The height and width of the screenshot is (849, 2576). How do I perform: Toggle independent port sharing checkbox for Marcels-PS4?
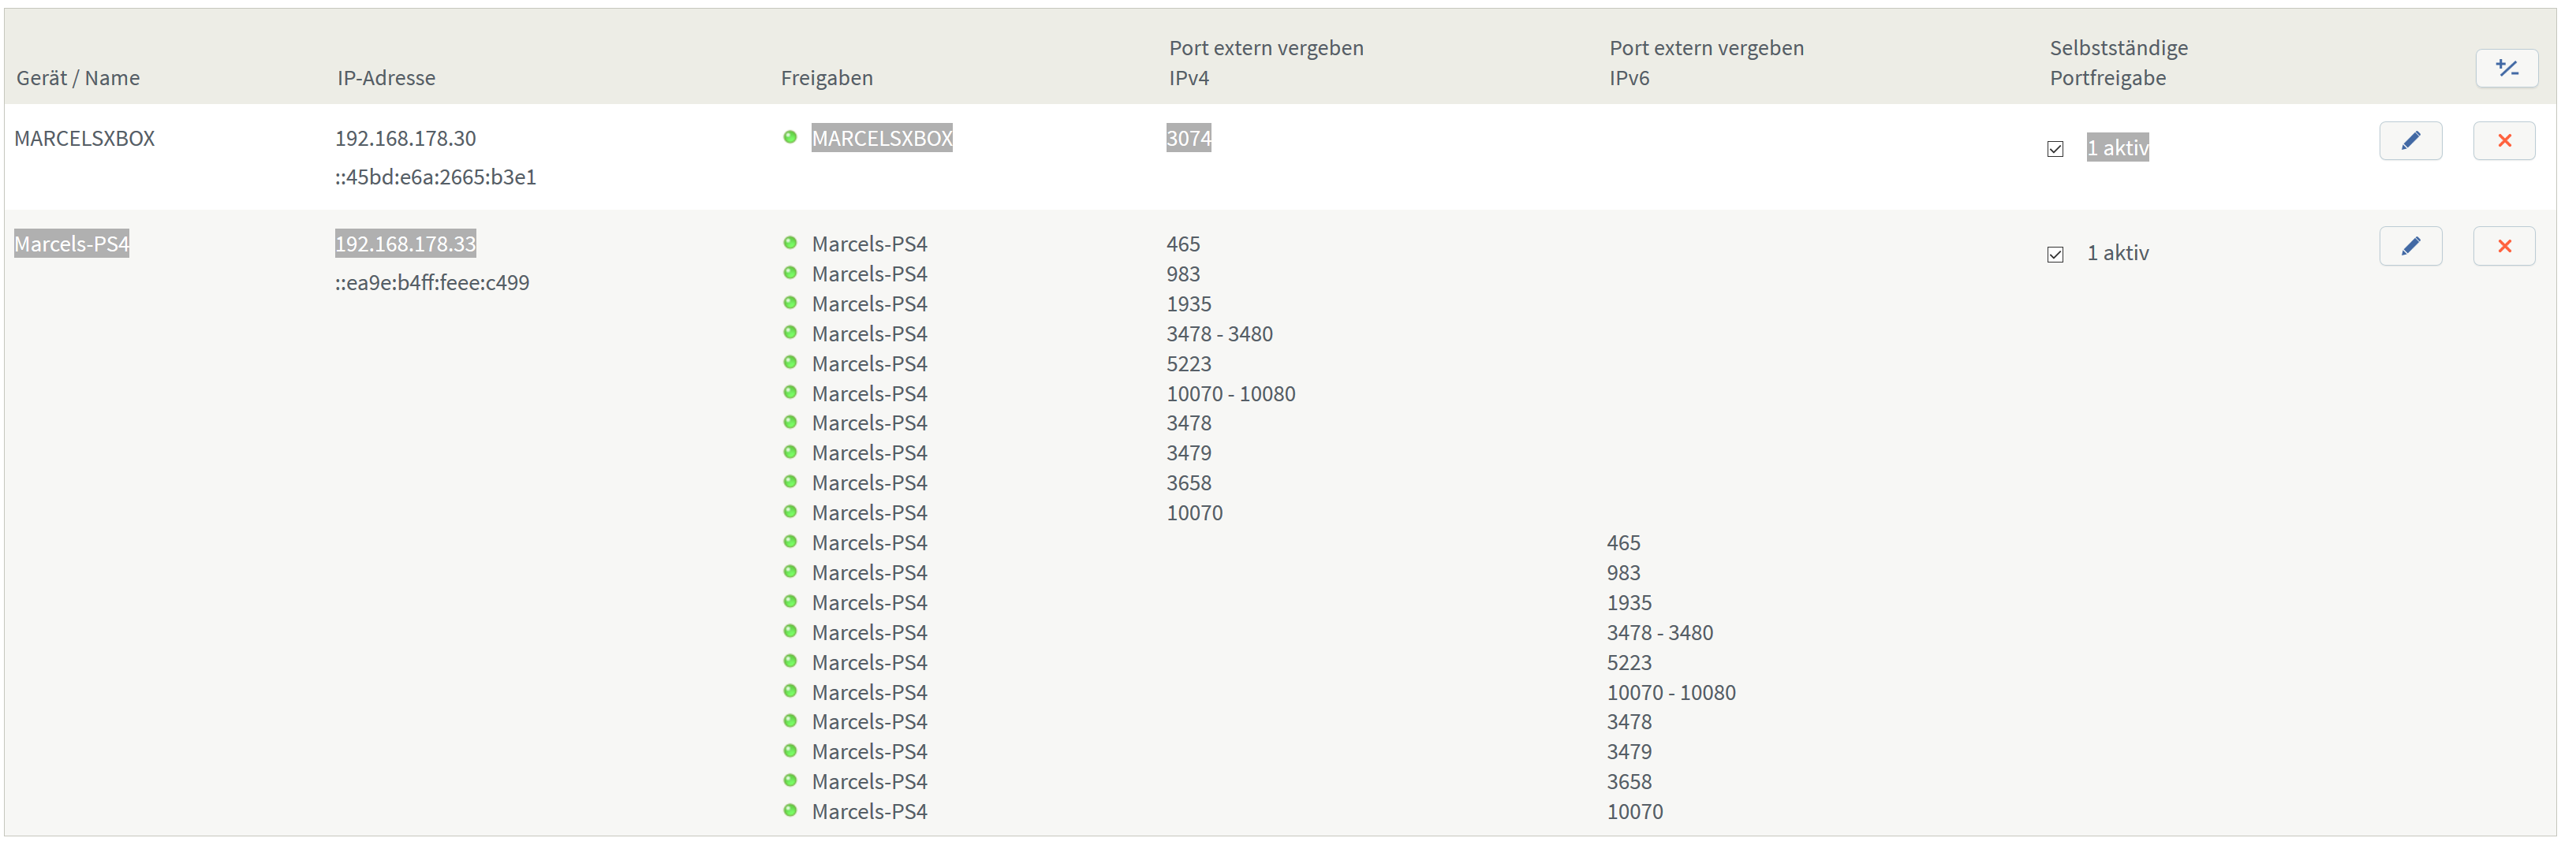click(x=2055, y=254)
